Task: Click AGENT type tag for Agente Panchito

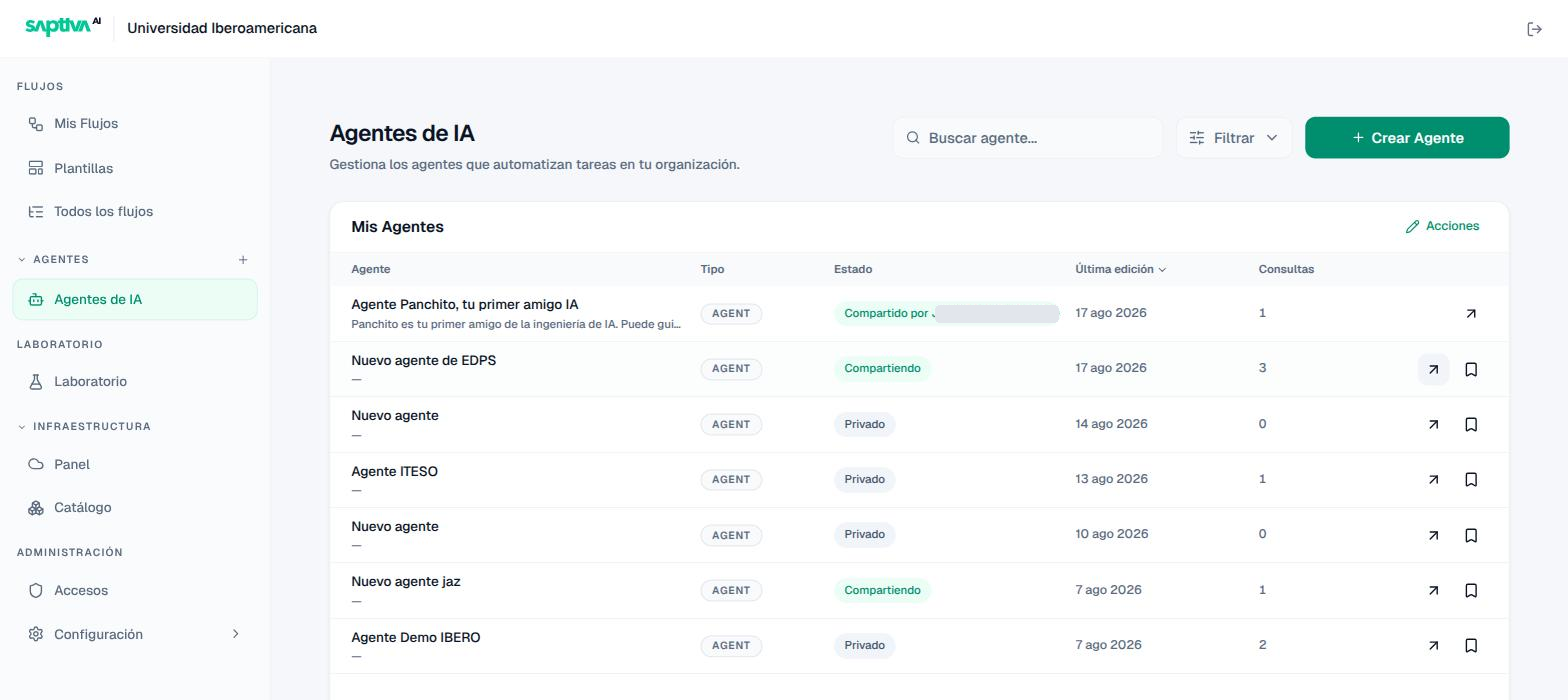Action: tap(731, 313)
